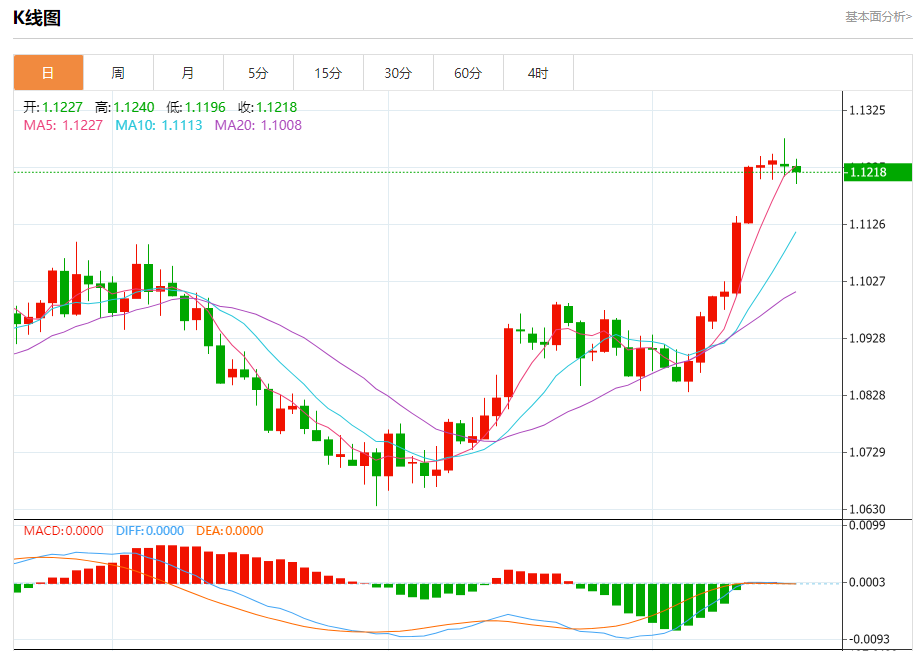Click the lowest green candlestick near 1.0630

pos(377,464)
